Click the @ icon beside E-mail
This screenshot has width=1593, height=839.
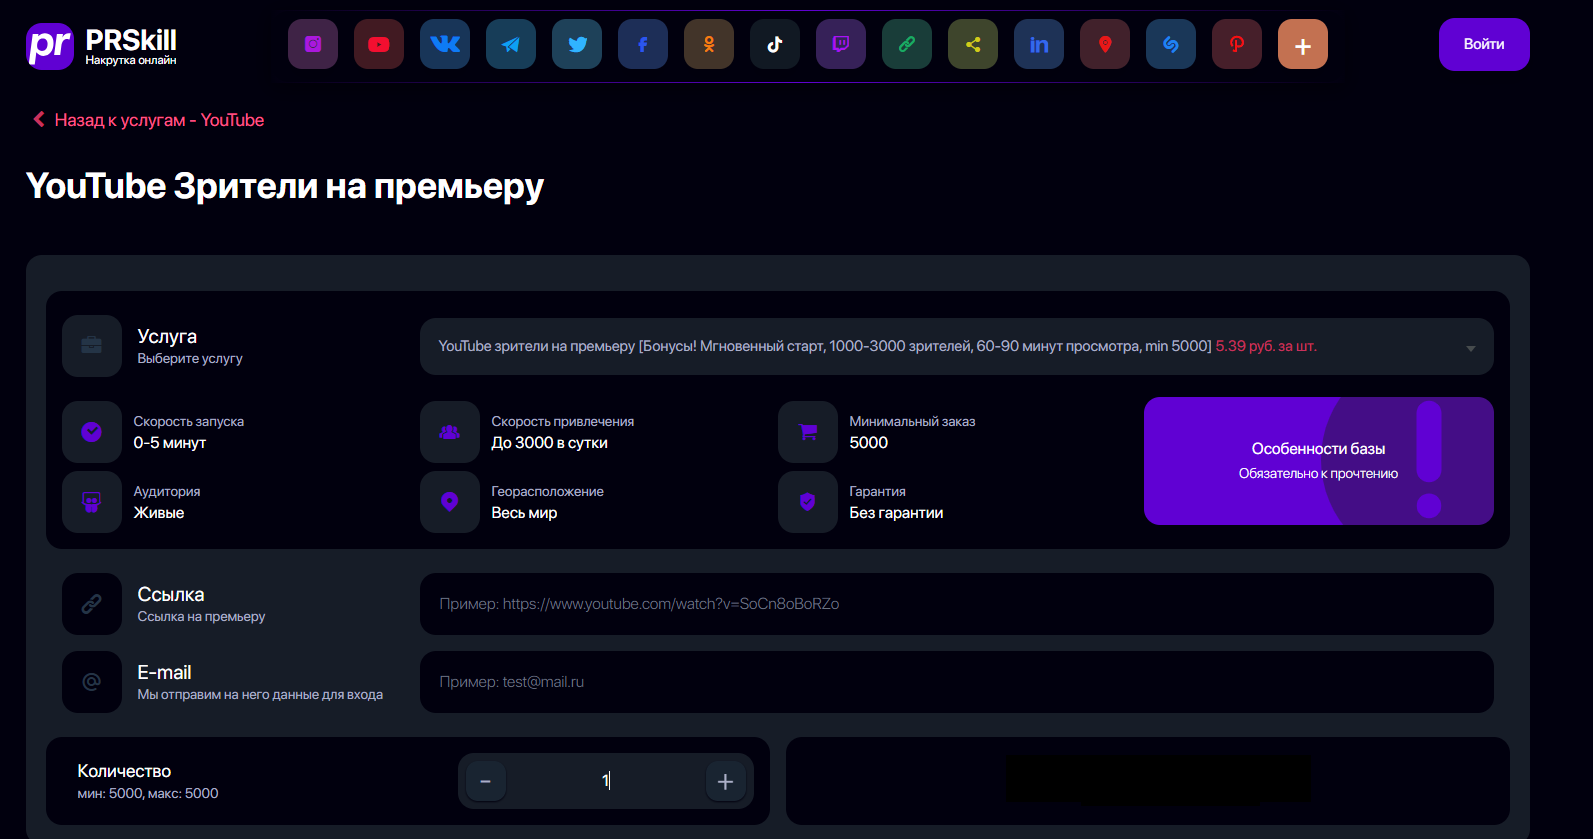click(92, 682)
